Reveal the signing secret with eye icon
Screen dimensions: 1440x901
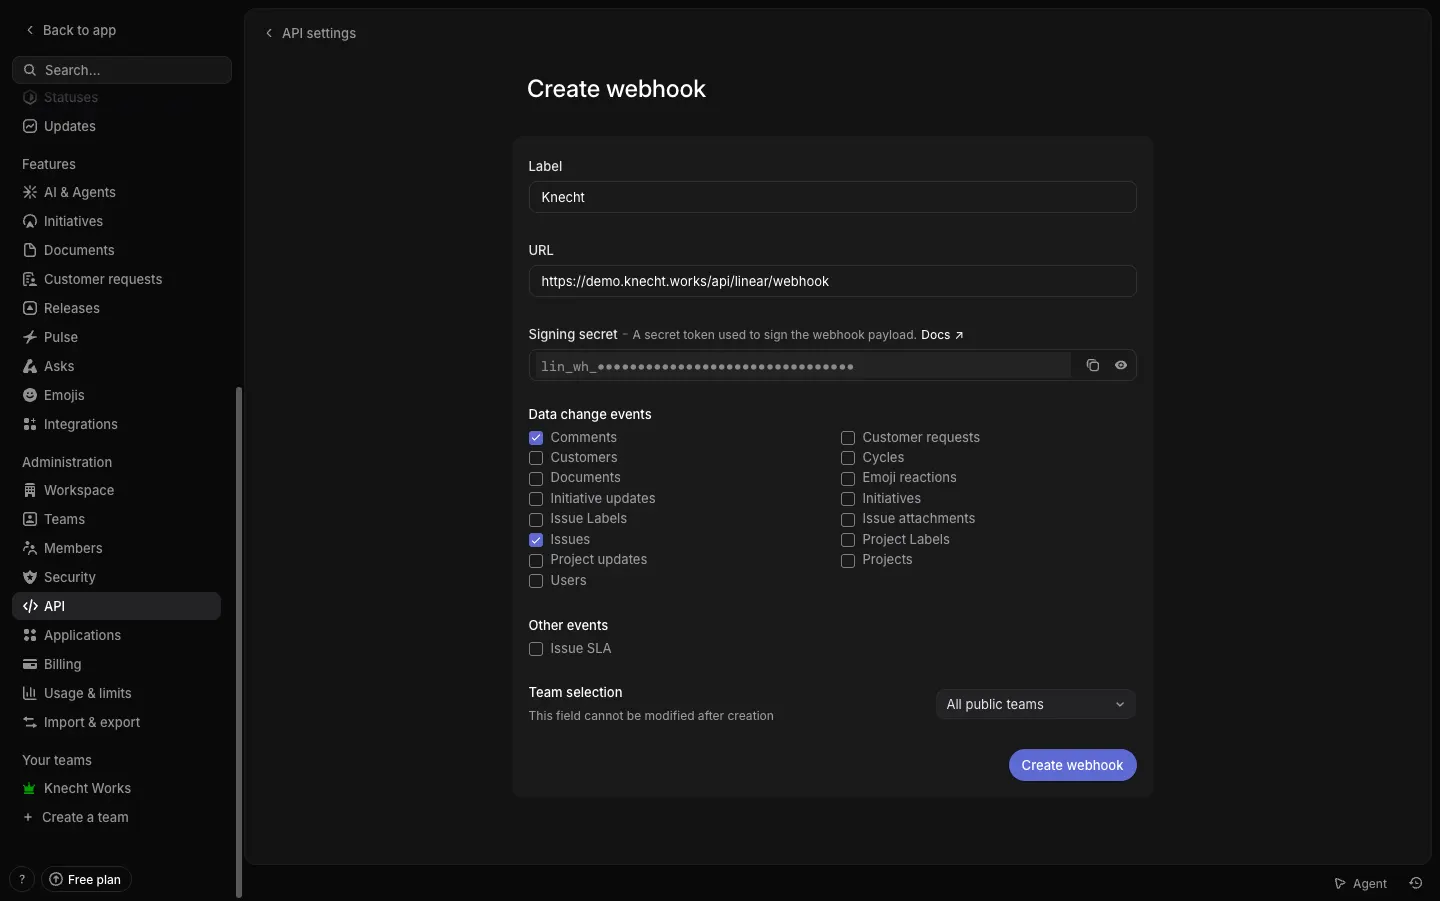1121,366
